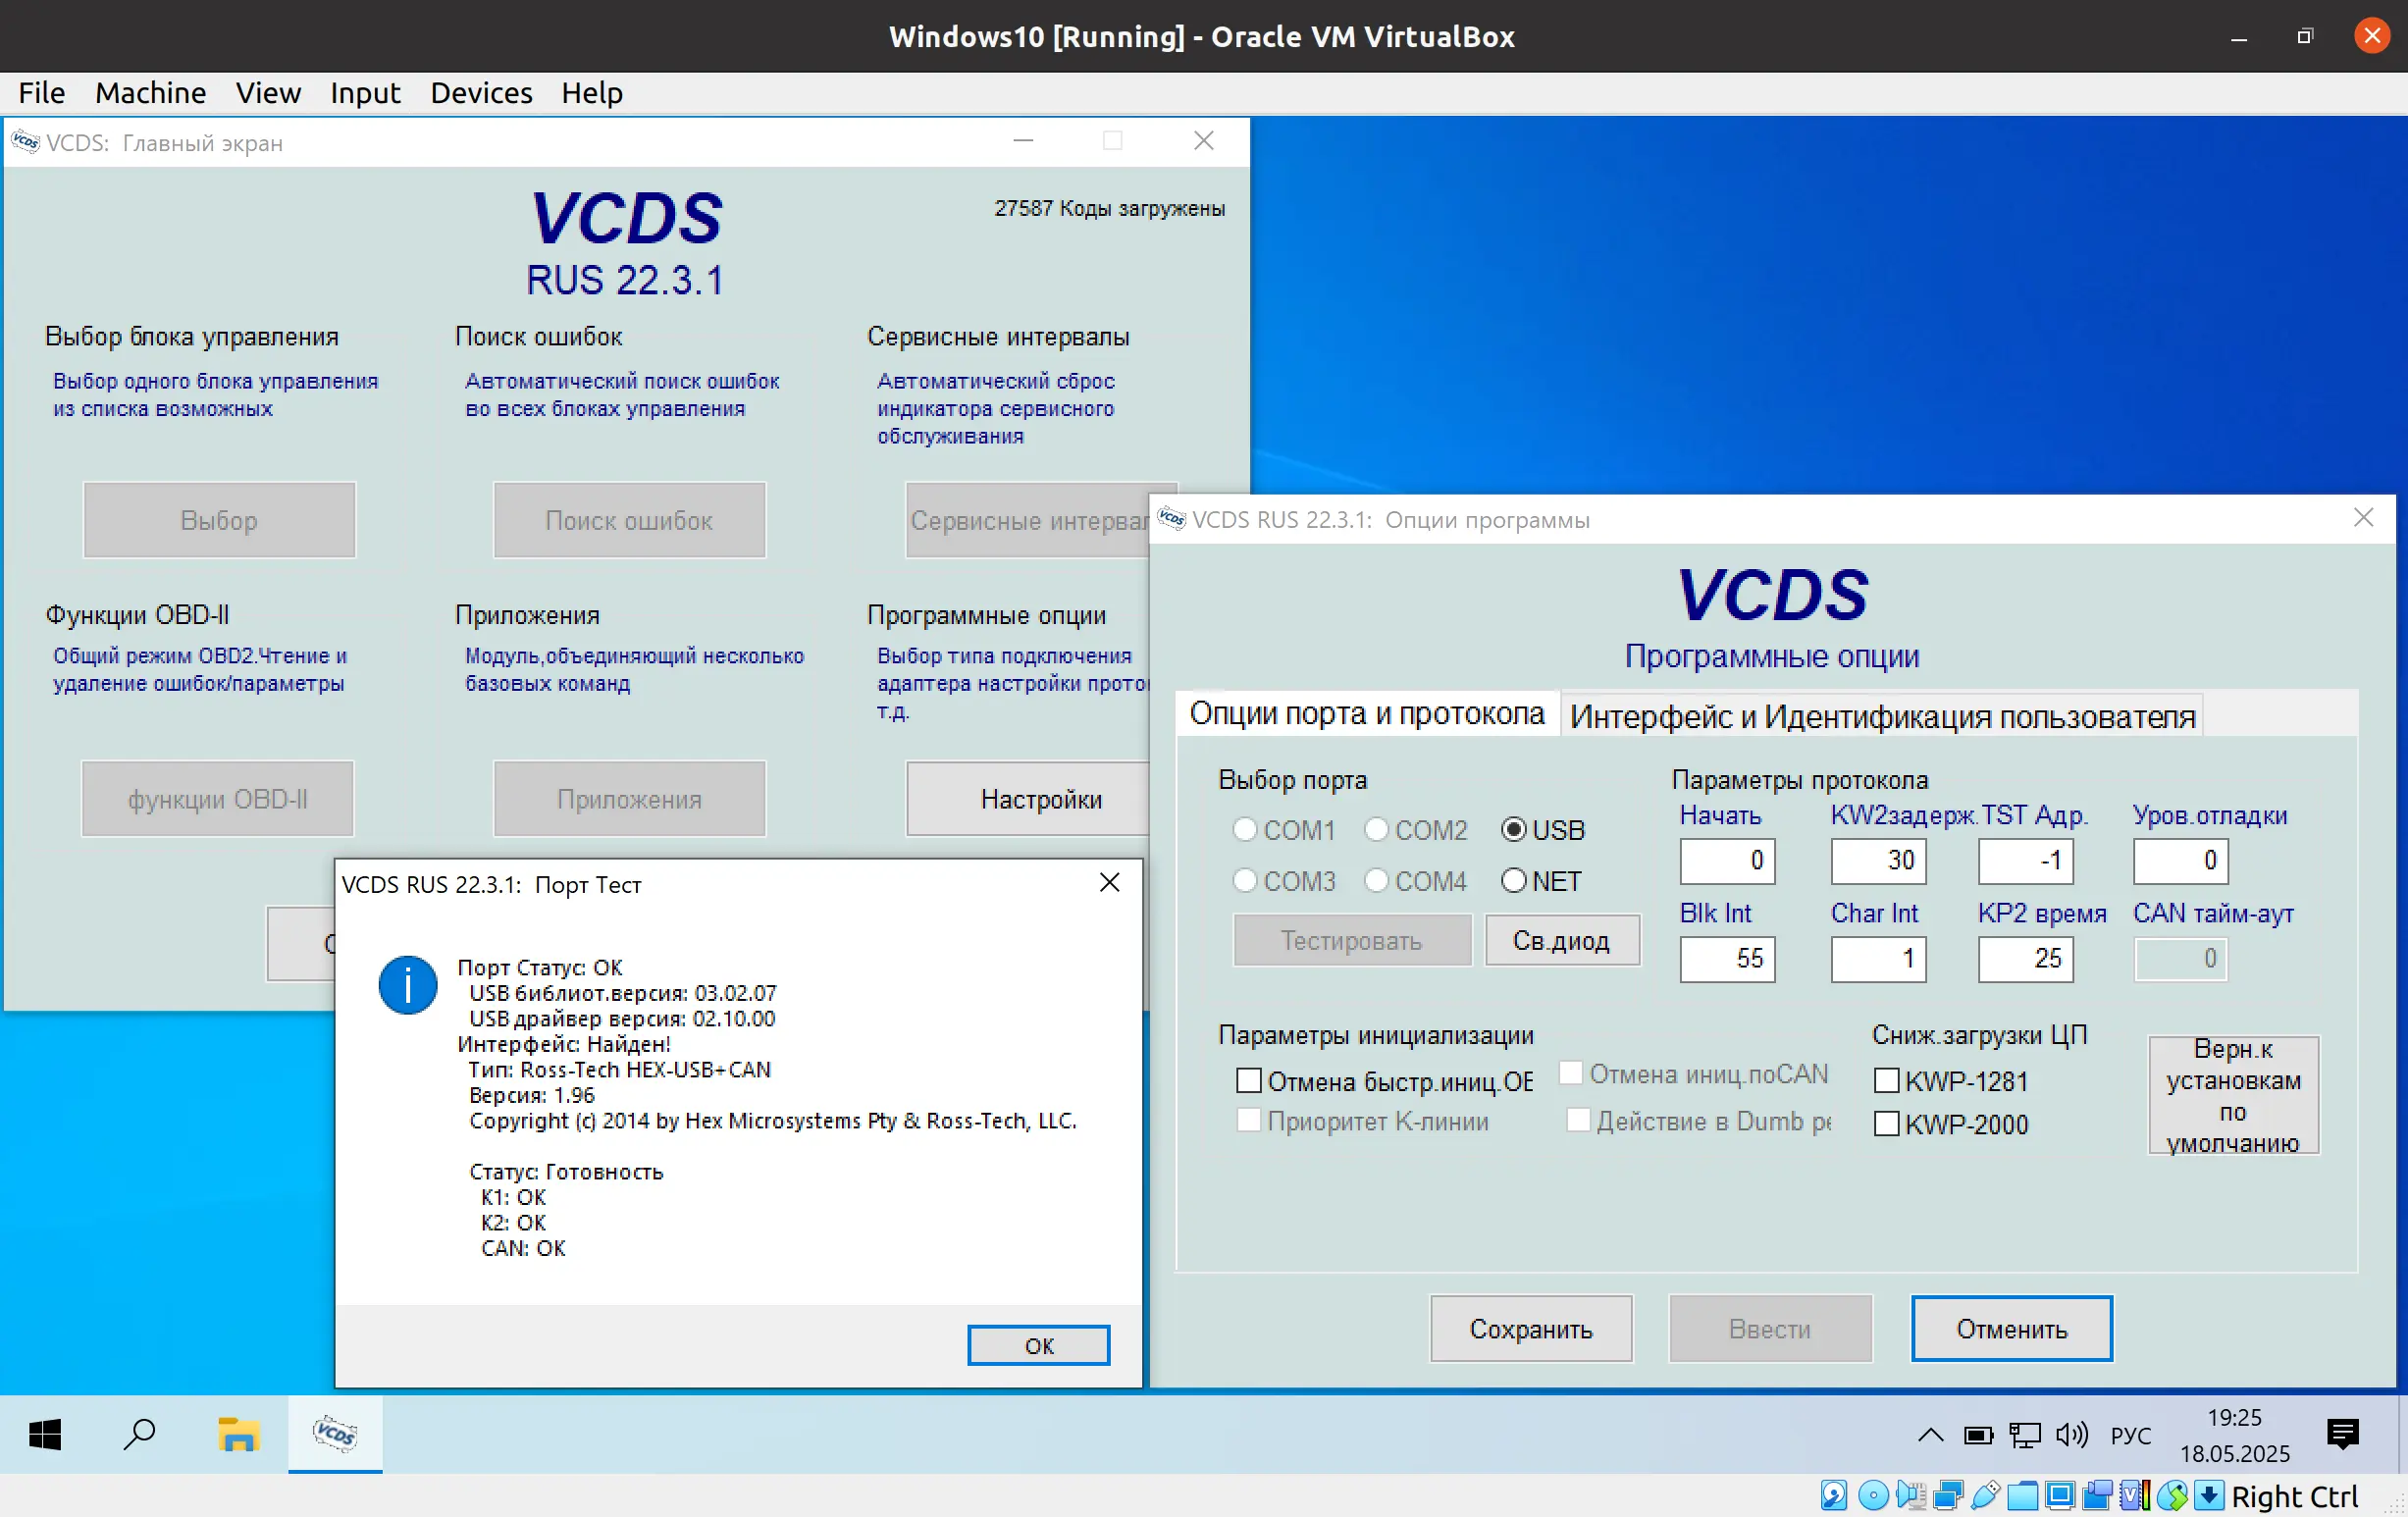
Task: Toggle the Отмена быстр.иниц.ОЕ checkbox
Action: pos(1249,1080)
